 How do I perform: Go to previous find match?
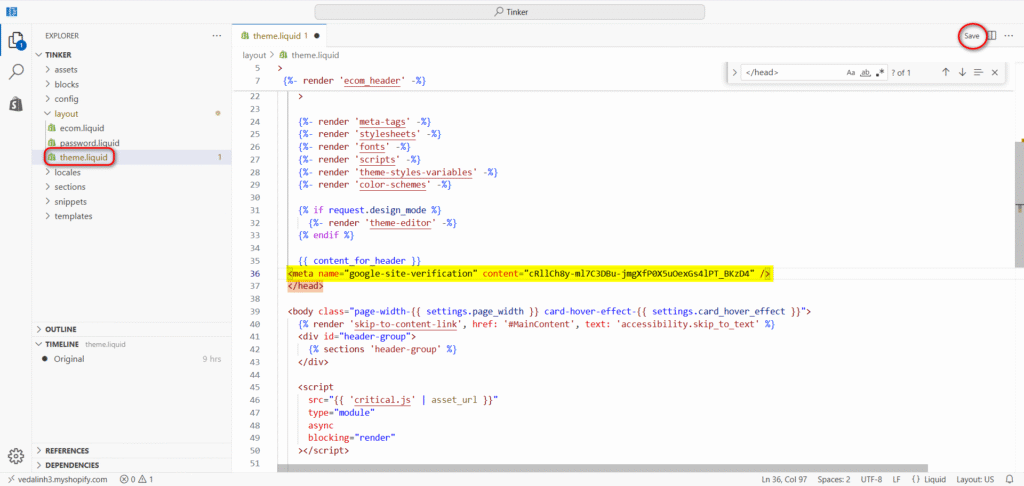[x=945, y=73]
